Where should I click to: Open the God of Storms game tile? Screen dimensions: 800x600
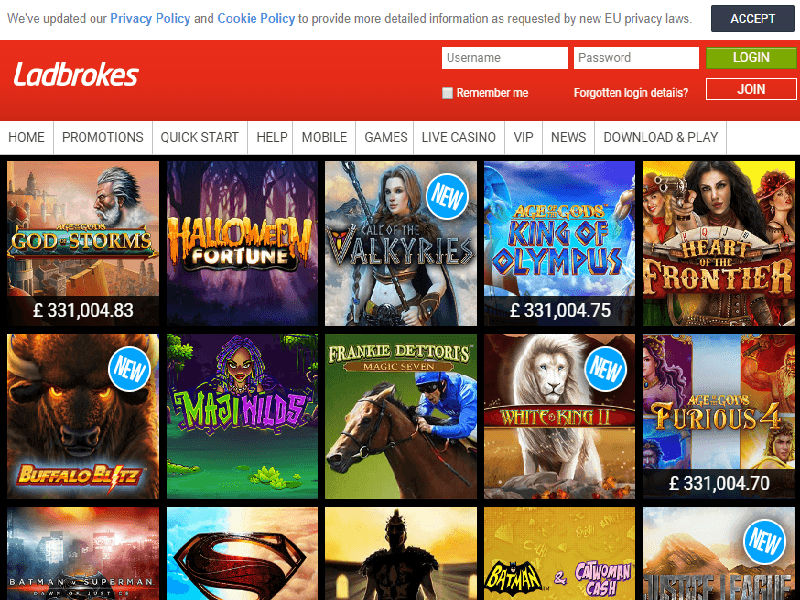click(83, 243)
